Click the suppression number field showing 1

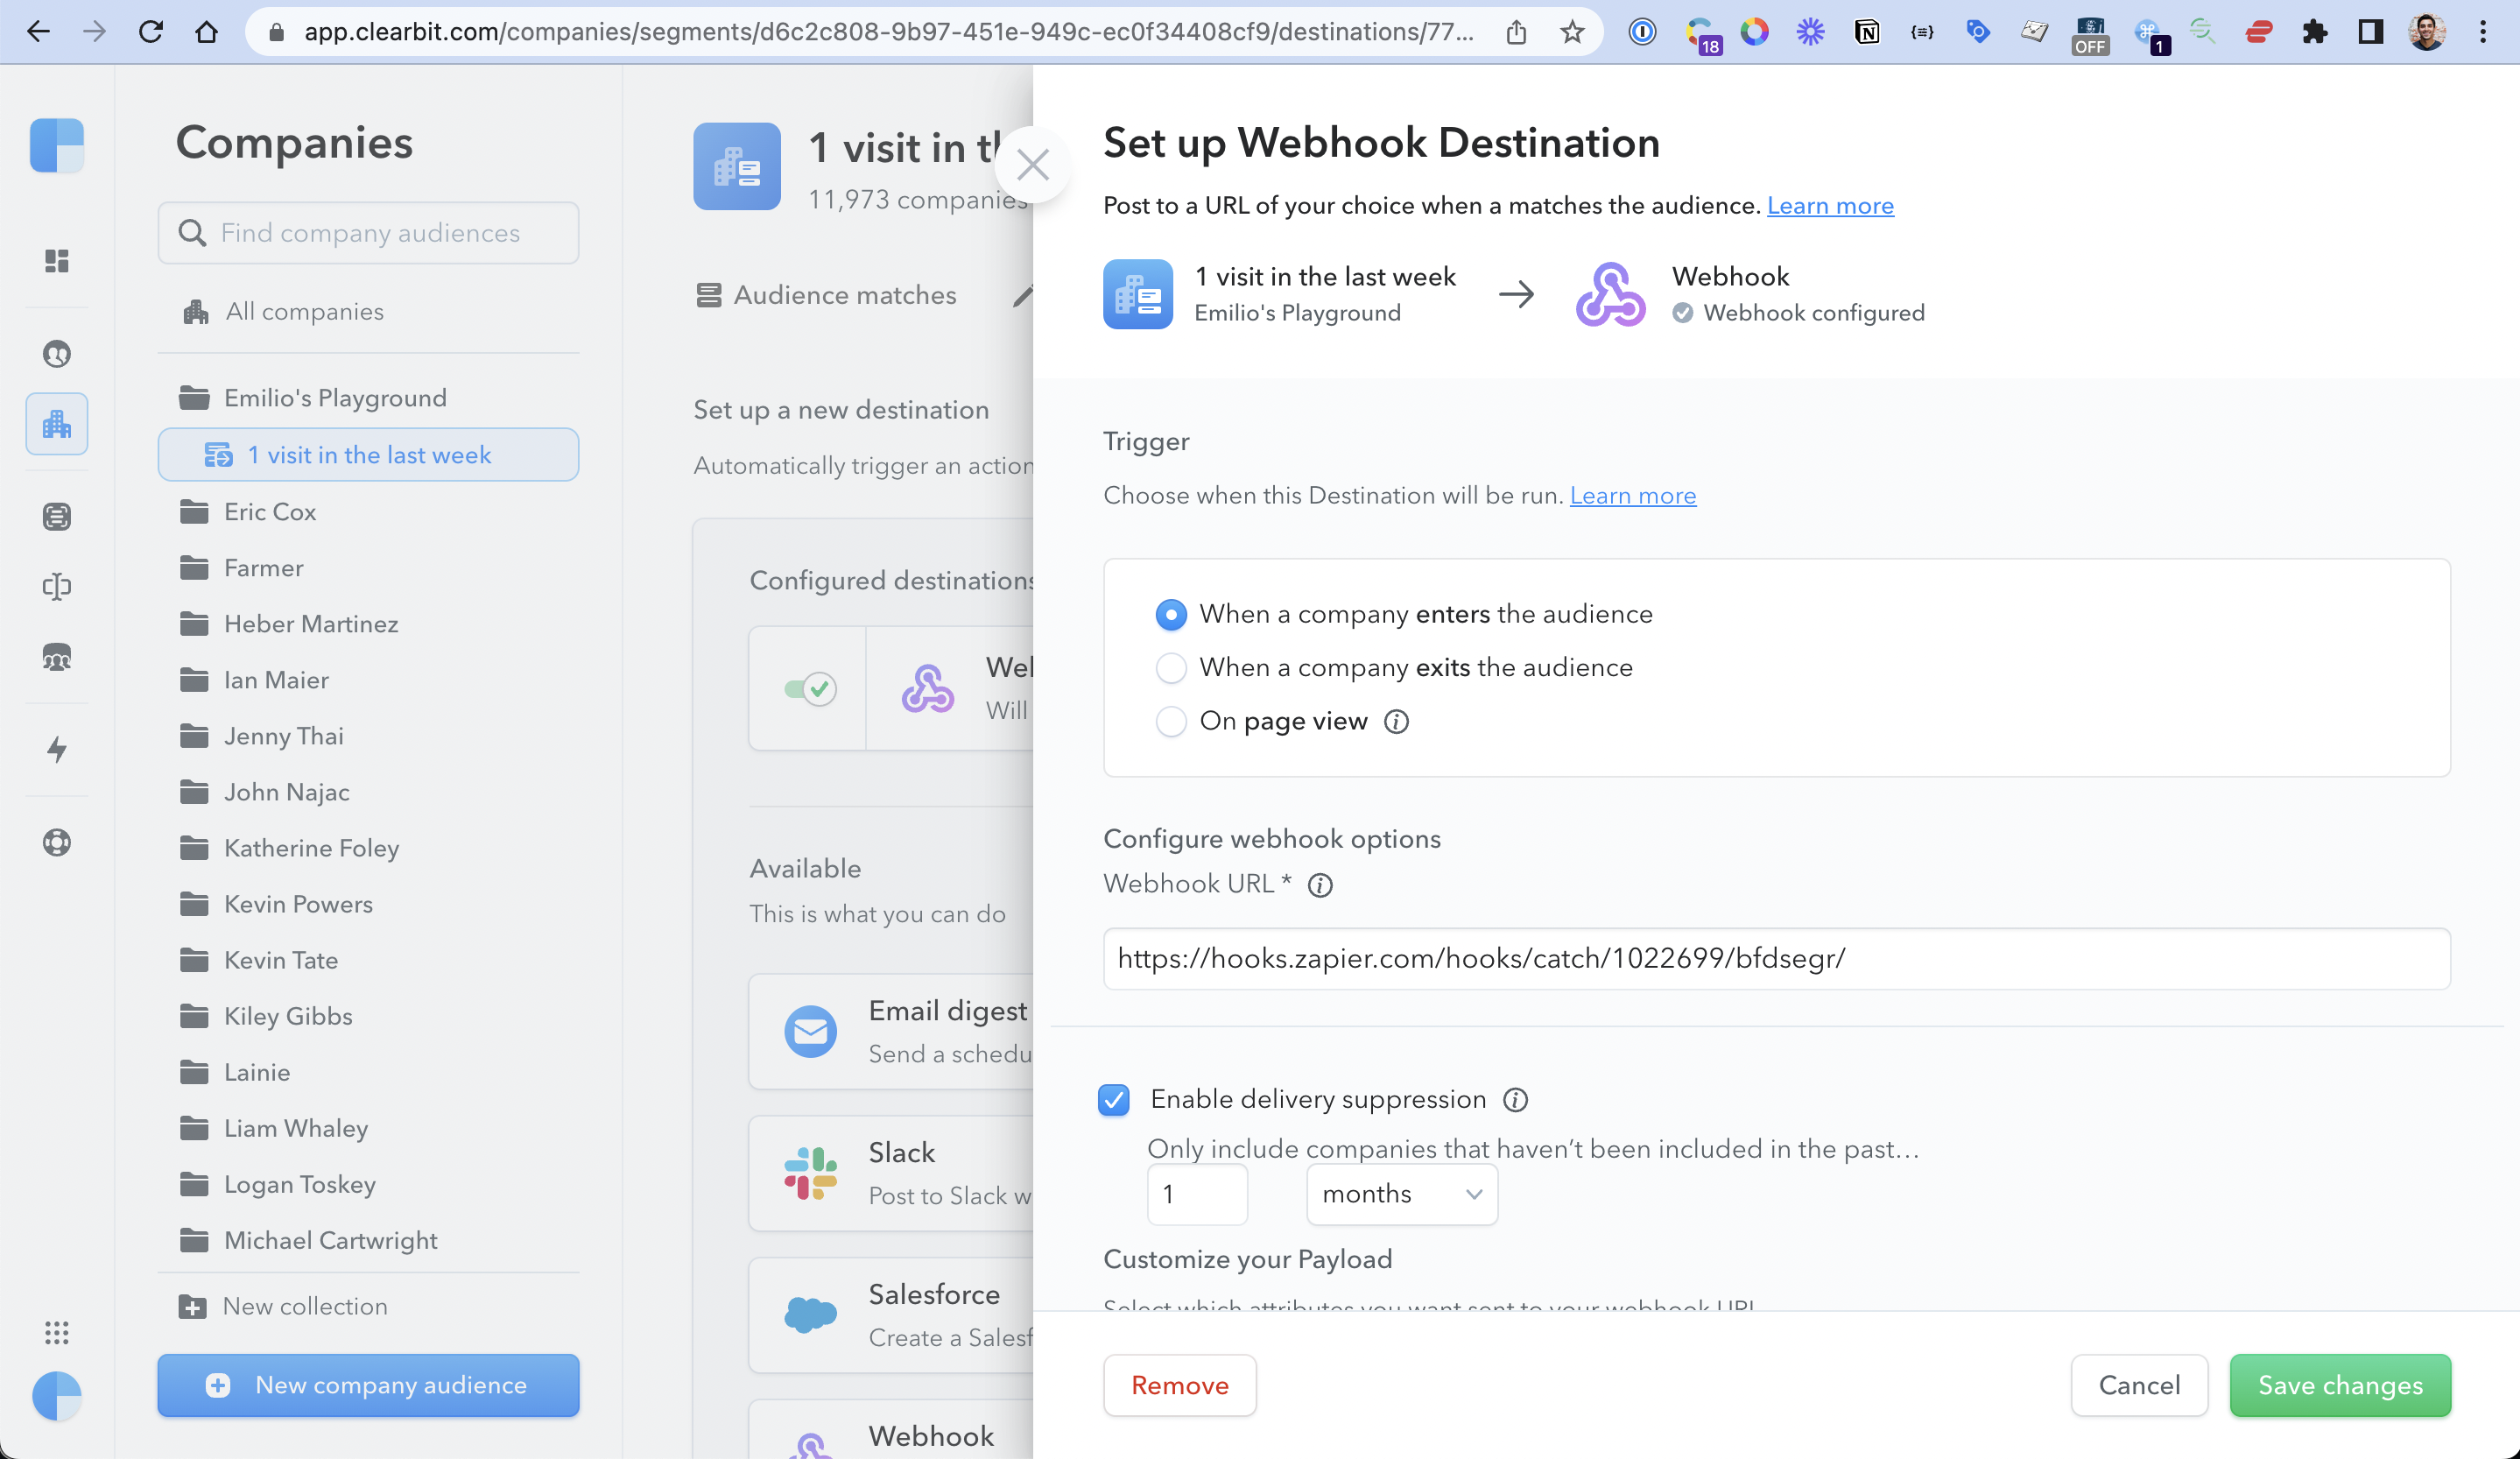1197,1194
